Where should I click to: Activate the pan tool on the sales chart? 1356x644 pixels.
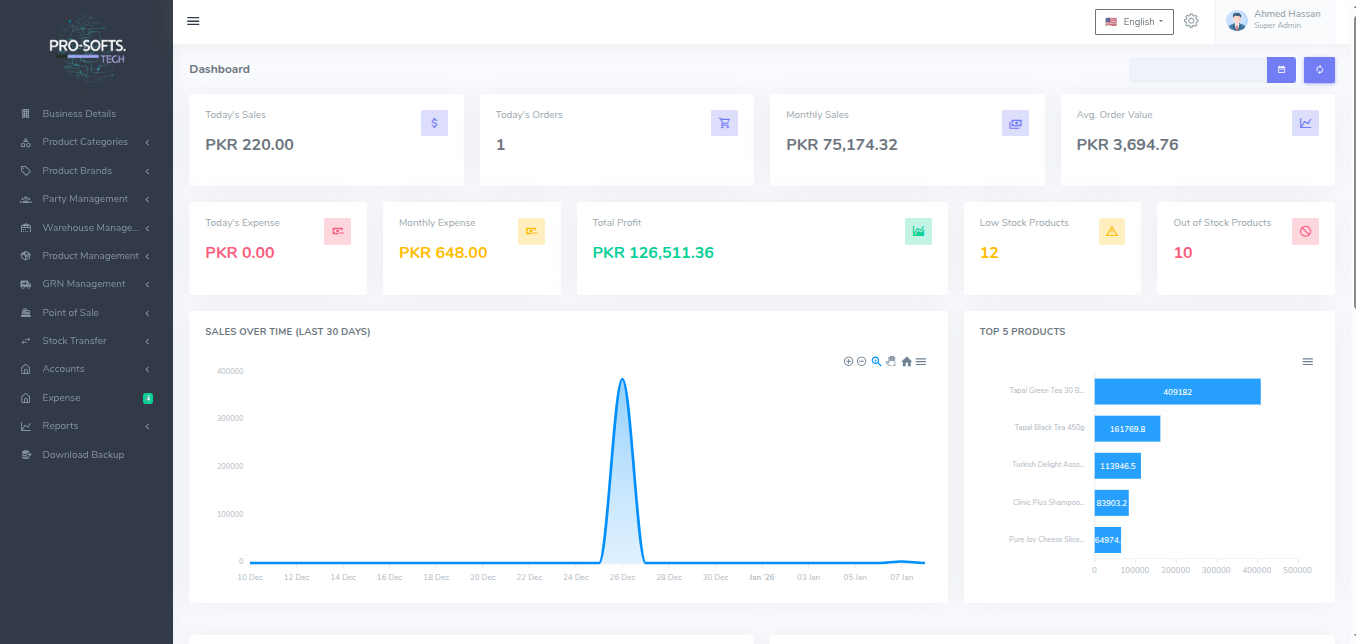[890, 361]
